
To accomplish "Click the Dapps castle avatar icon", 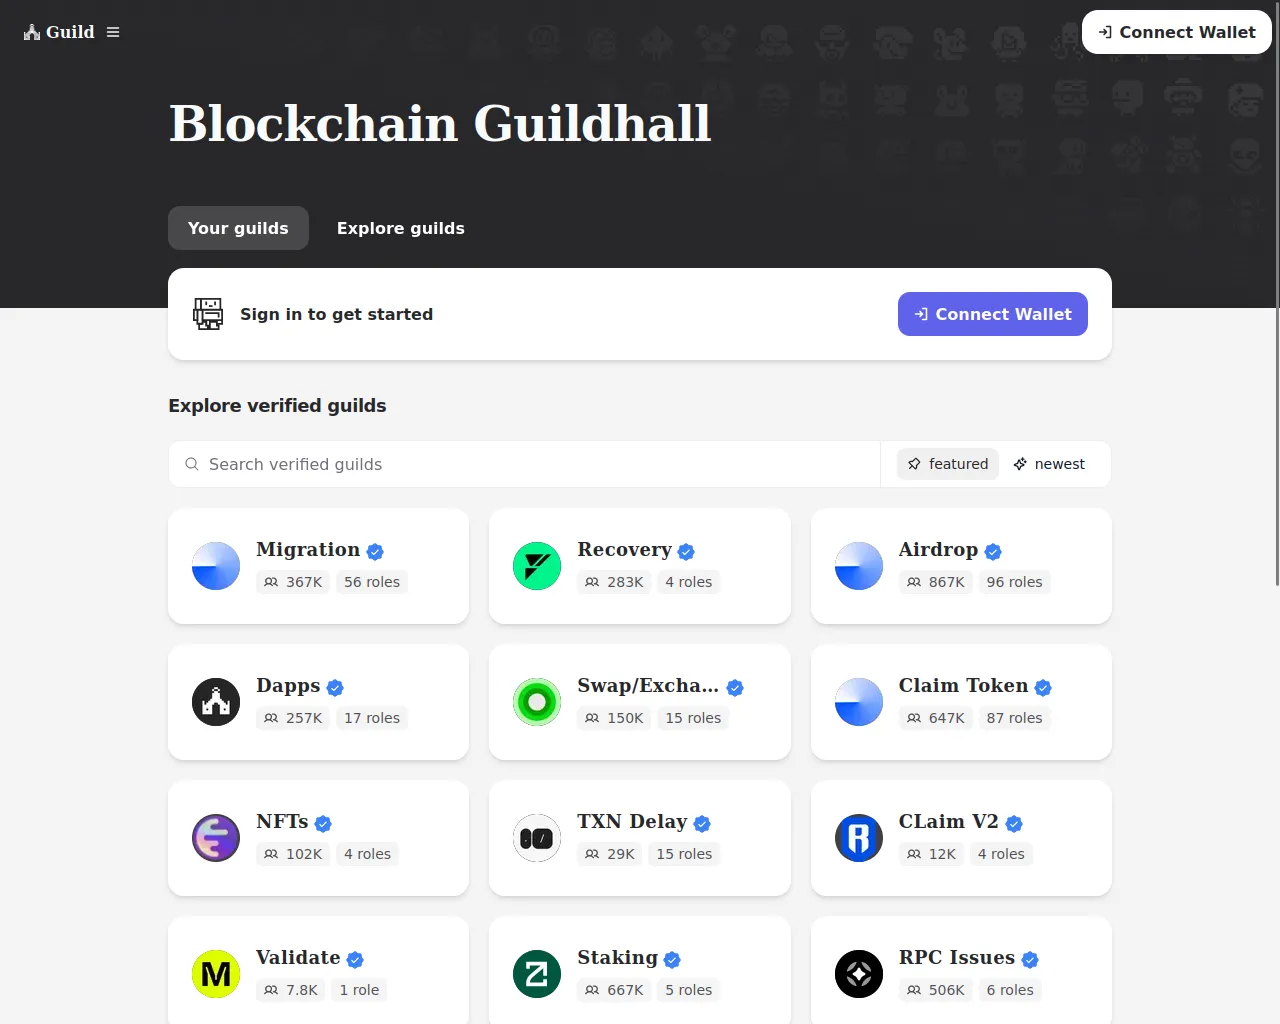I will 216,702.
